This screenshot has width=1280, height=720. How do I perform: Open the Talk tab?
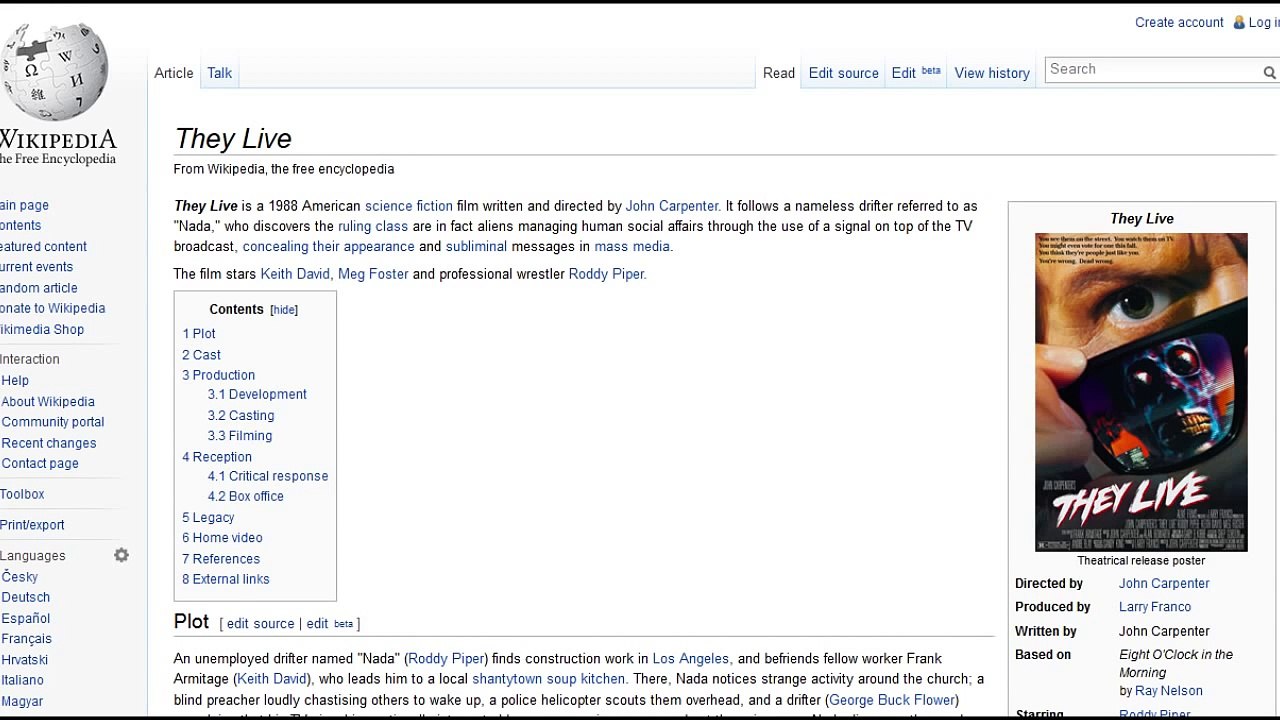coord(219,73)
